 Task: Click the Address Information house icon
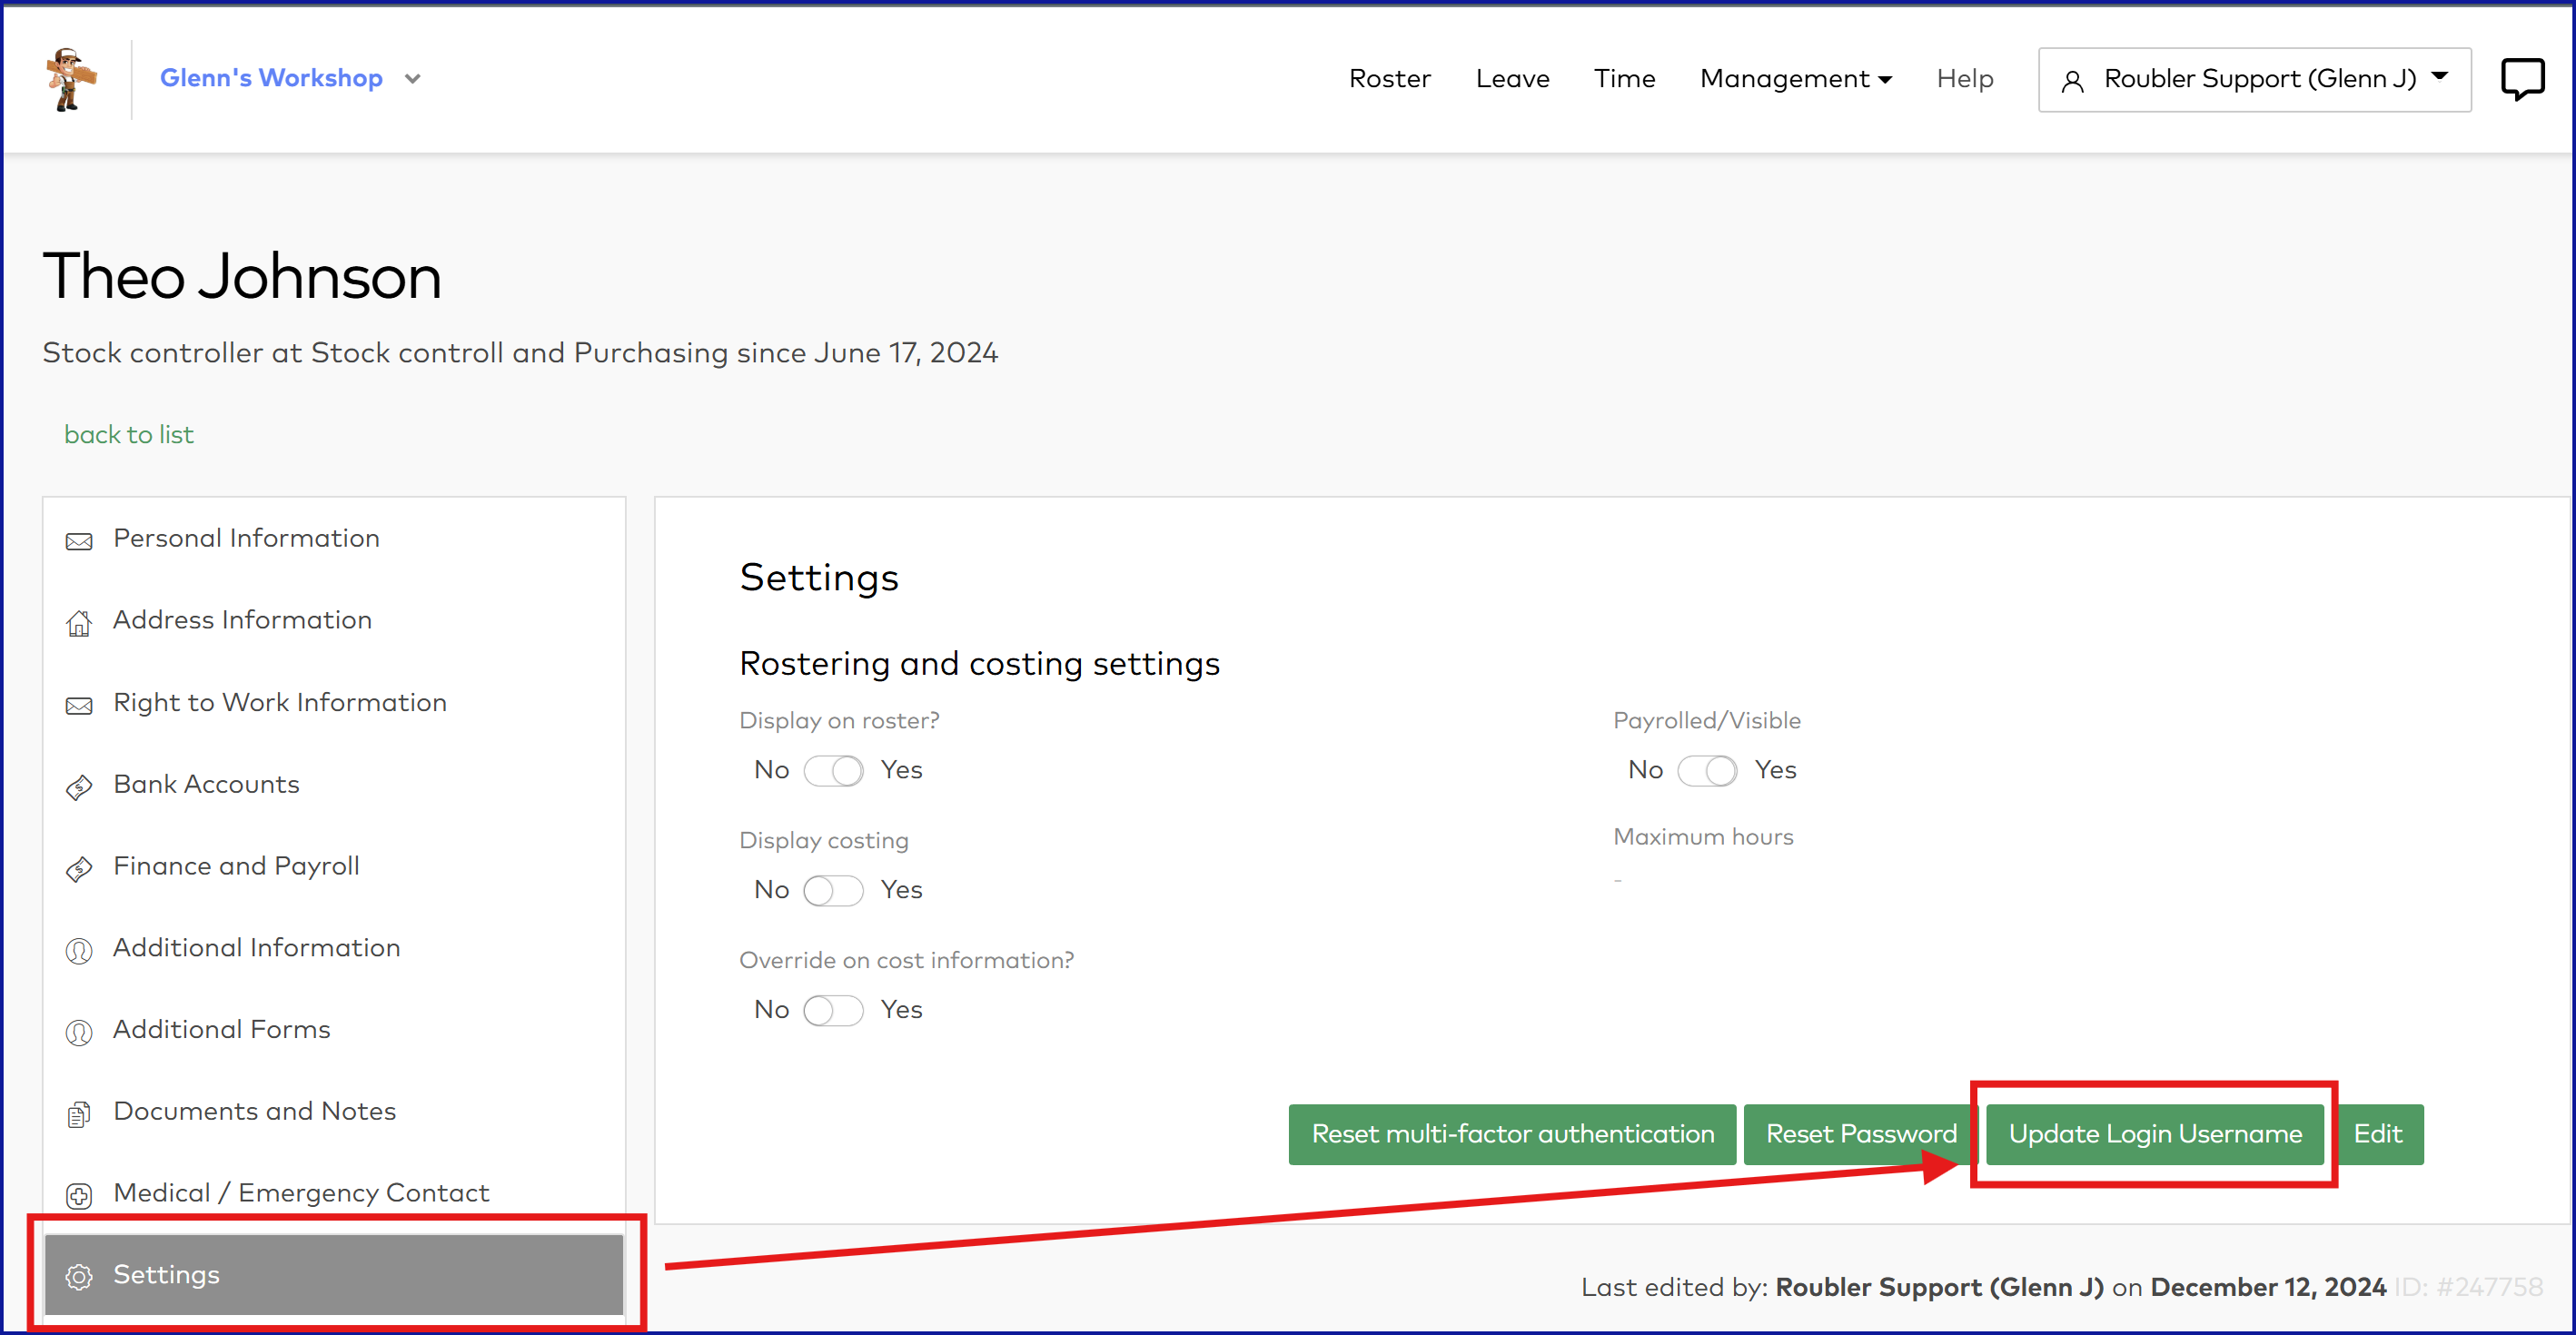[x=79, y=623]
